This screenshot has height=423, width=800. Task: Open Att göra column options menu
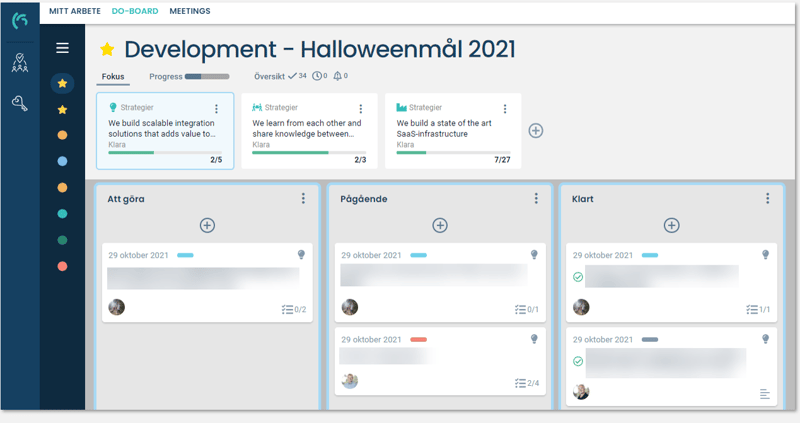304,199
